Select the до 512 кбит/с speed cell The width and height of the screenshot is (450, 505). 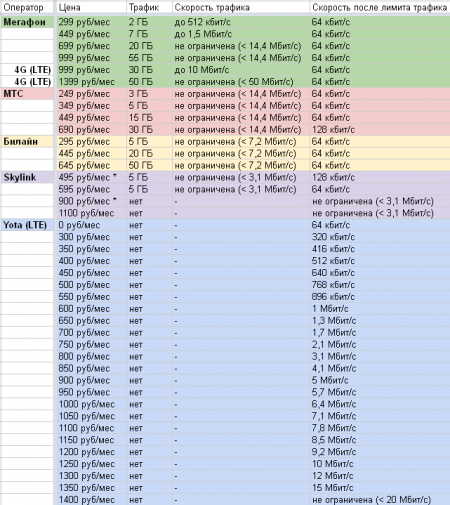241,22
